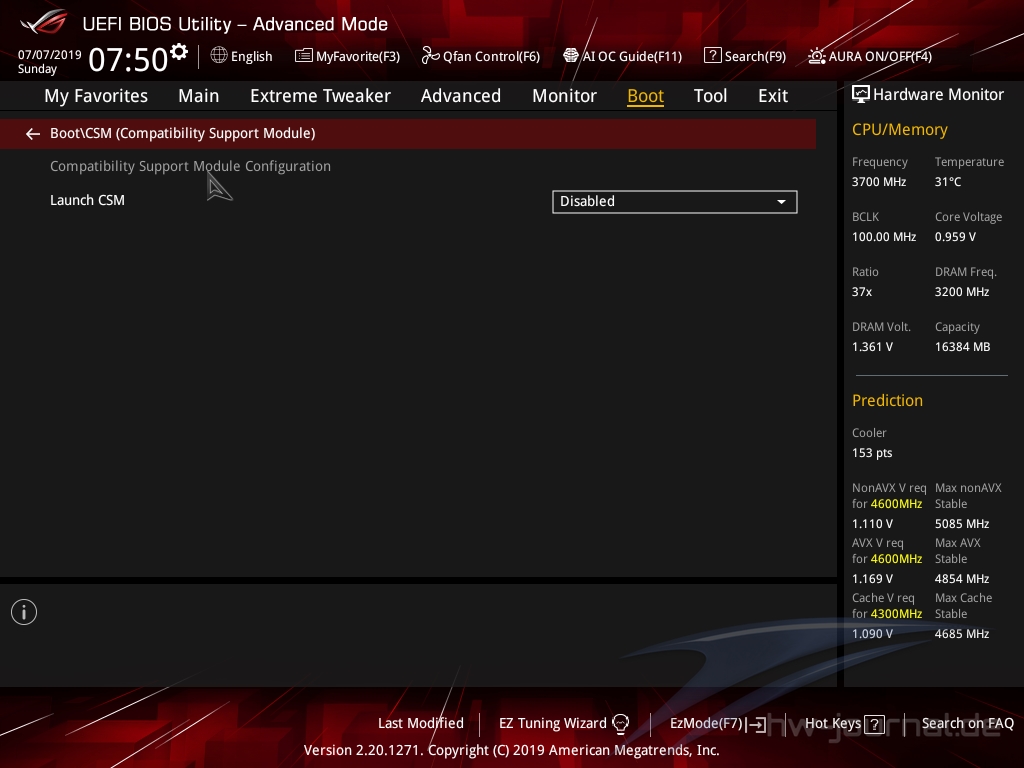Click the Search question mark icon

tap(712, 56)
